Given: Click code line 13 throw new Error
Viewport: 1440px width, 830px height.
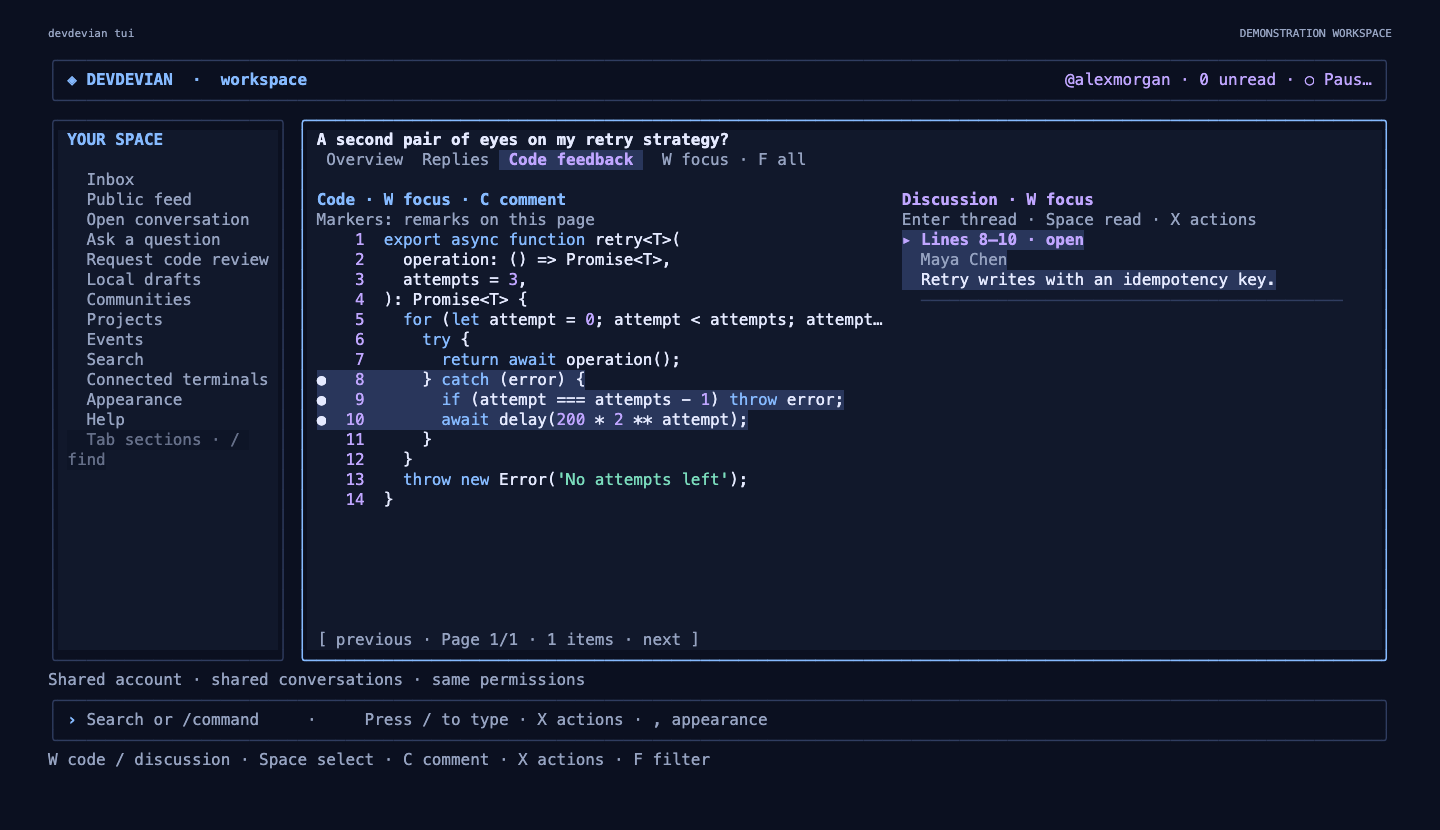Looking at the screenshot, I should tap(575, 480).
